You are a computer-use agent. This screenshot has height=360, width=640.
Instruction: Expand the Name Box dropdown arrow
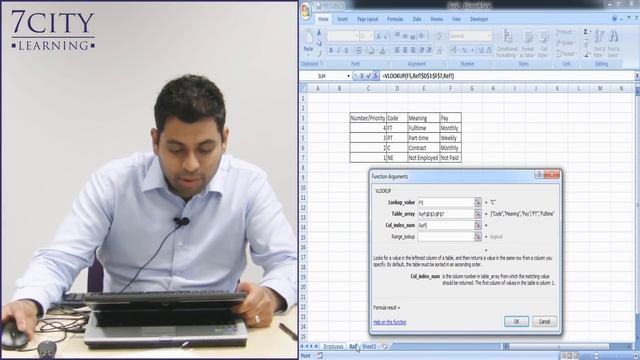click(x=349, y=76)
